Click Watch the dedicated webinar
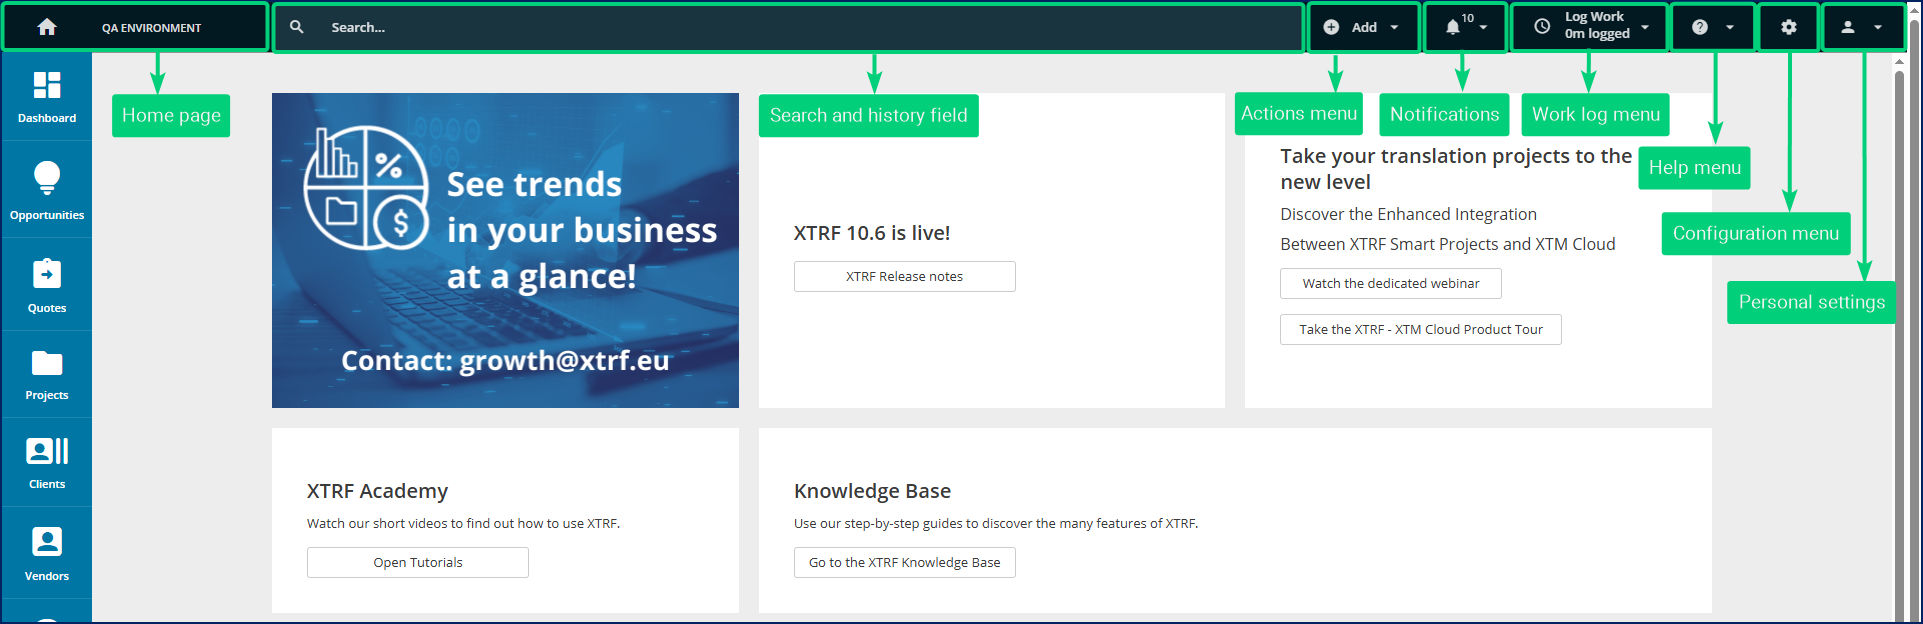This screenshot has width=1923, height=624. tap(1391, 284)
